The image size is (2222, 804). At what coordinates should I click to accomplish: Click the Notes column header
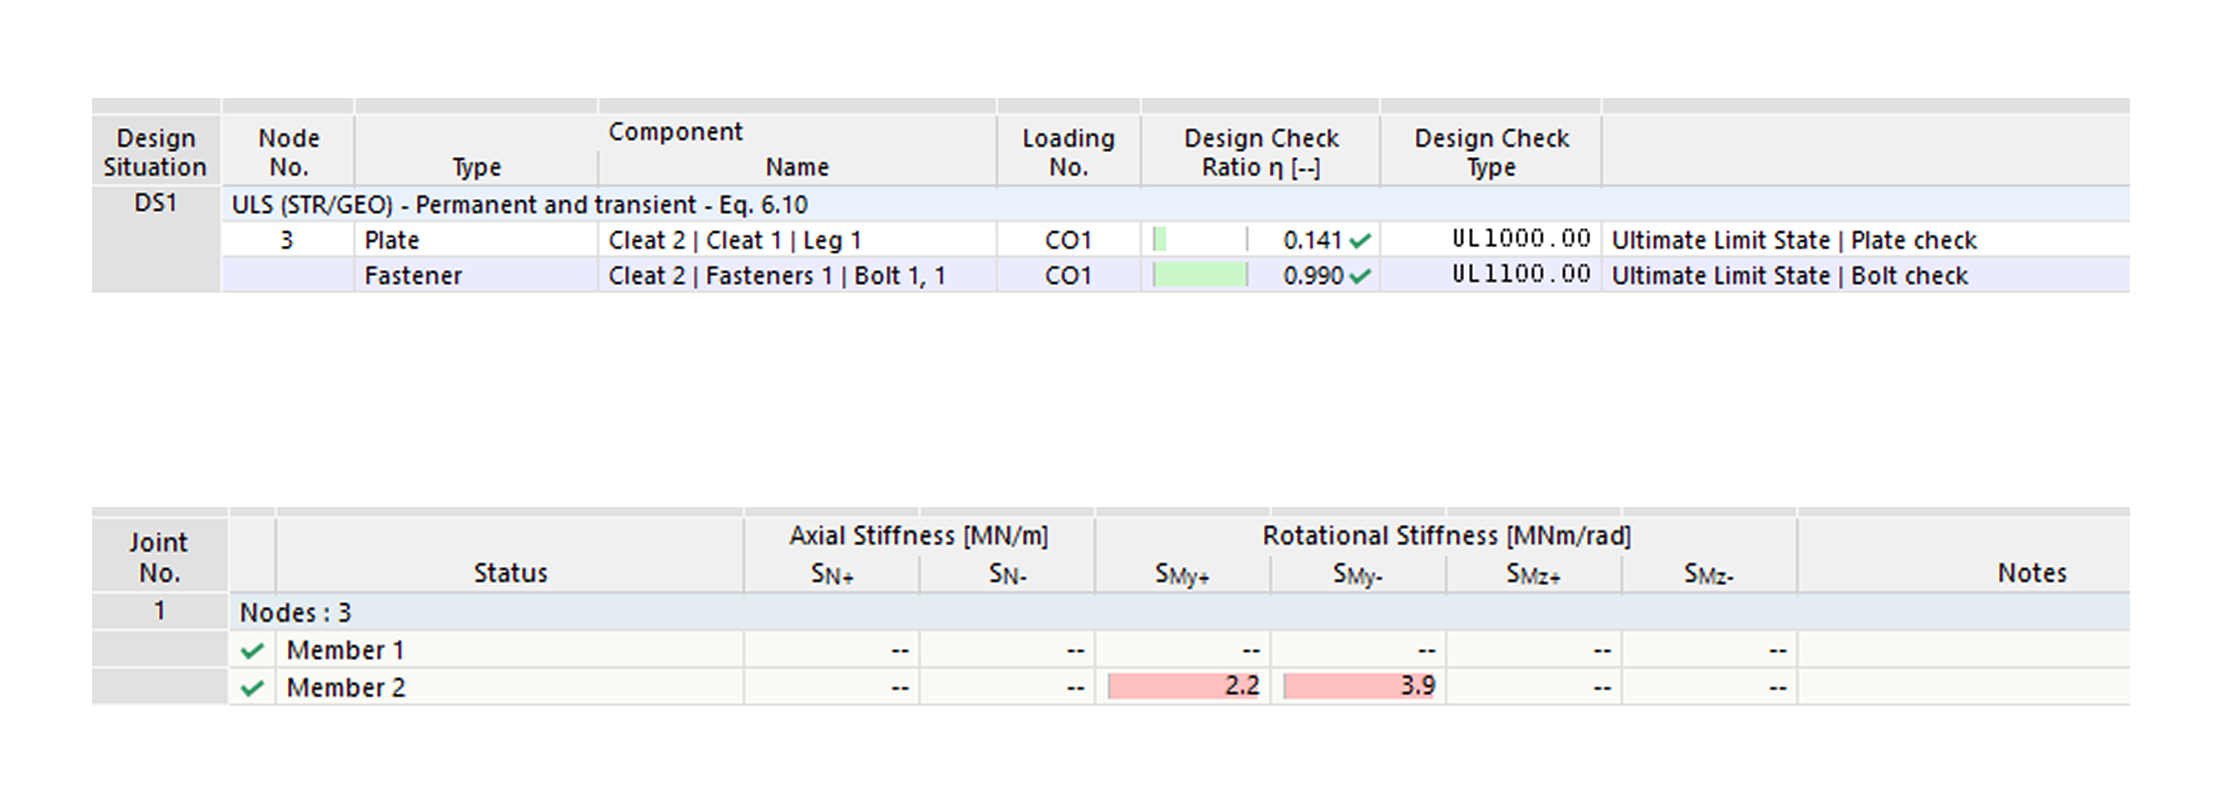tap(2031, 573)
